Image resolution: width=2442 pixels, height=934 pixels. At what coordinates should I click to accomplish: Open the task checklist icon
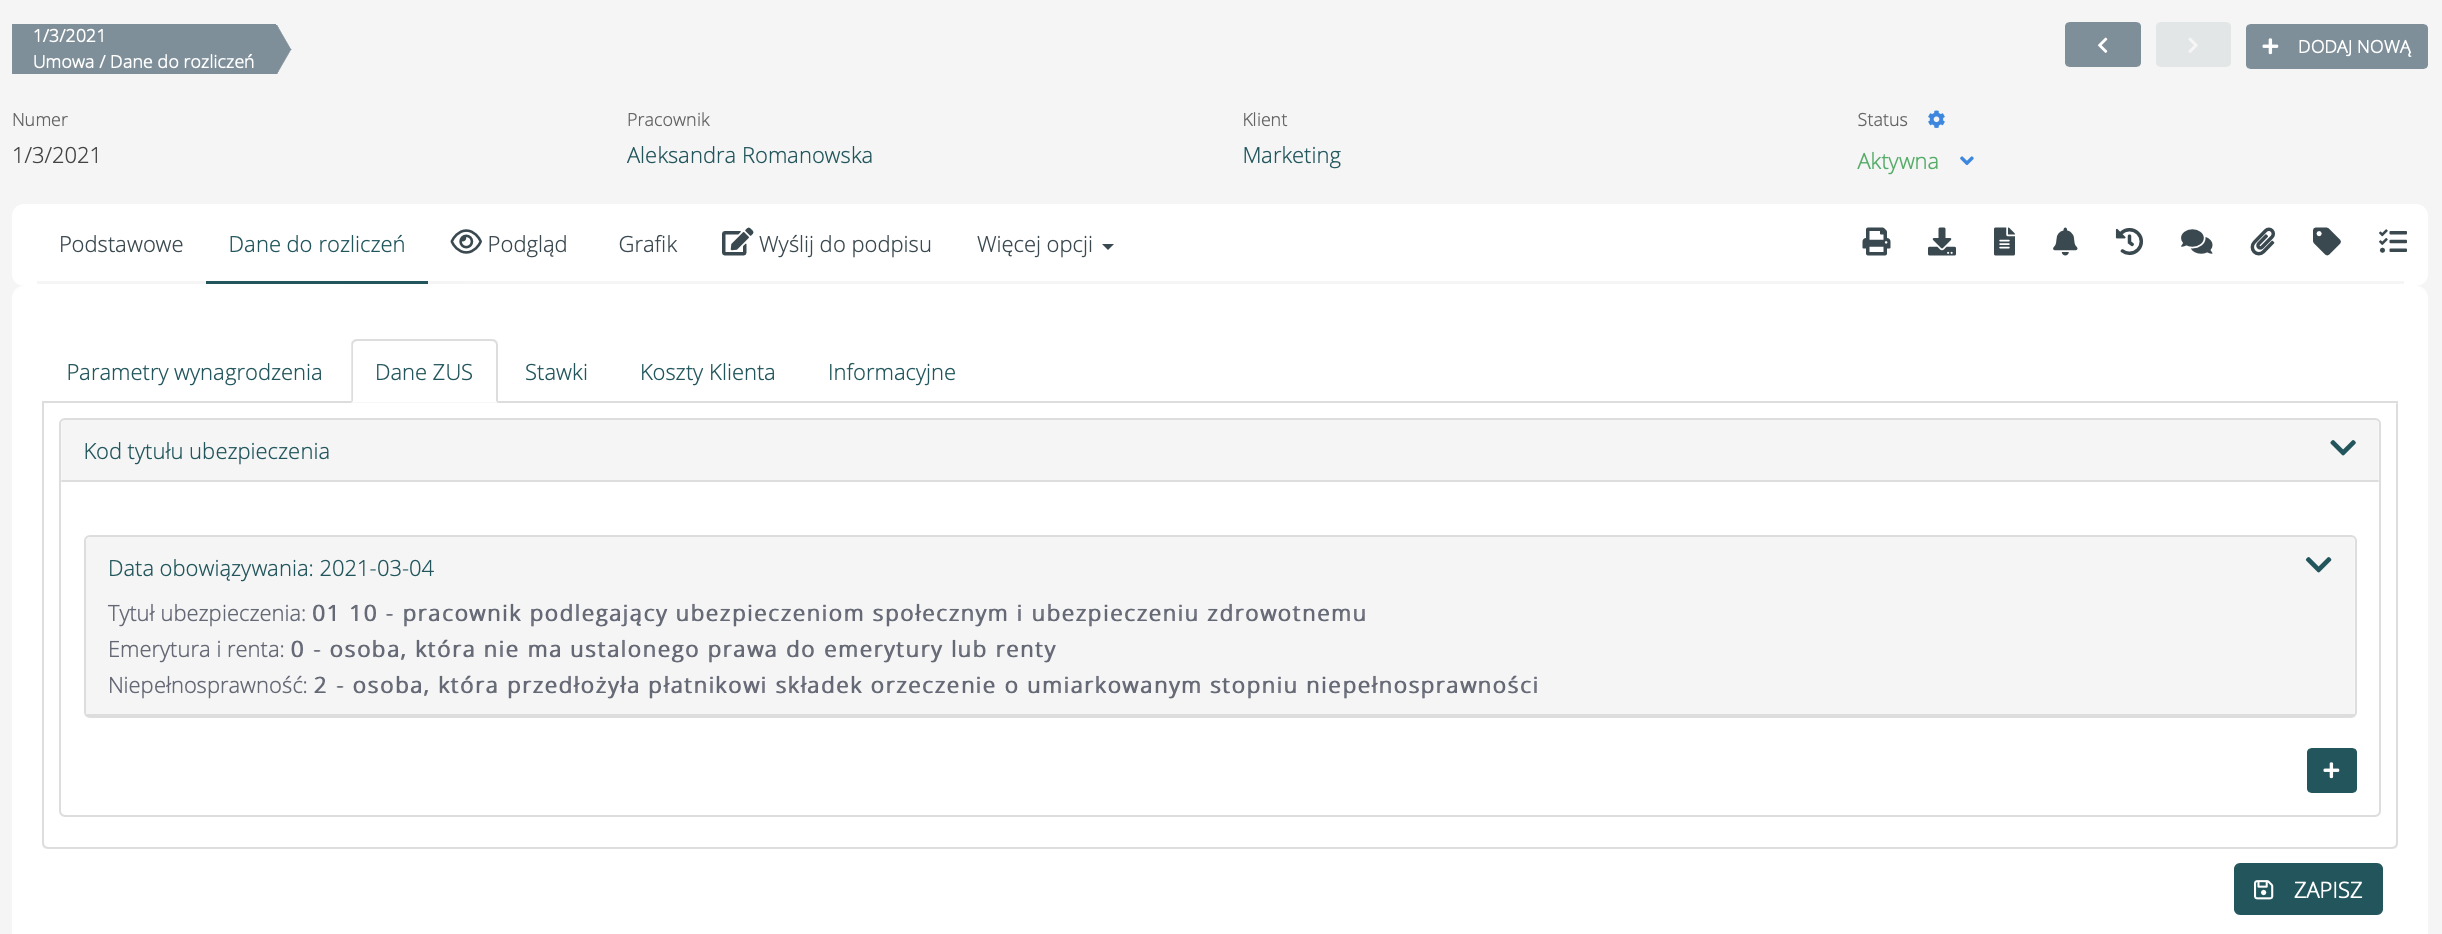pos(2392,242)
